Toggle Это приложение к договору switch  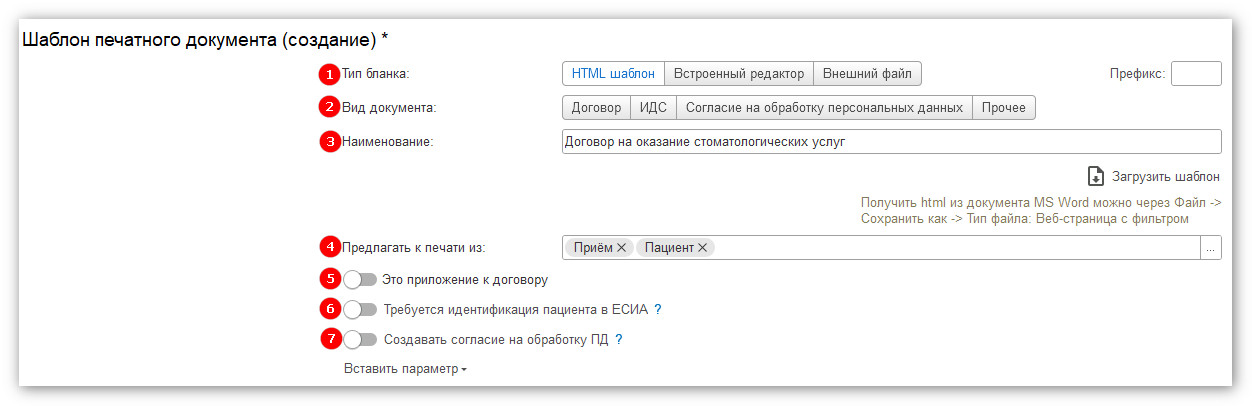[360, 279]
